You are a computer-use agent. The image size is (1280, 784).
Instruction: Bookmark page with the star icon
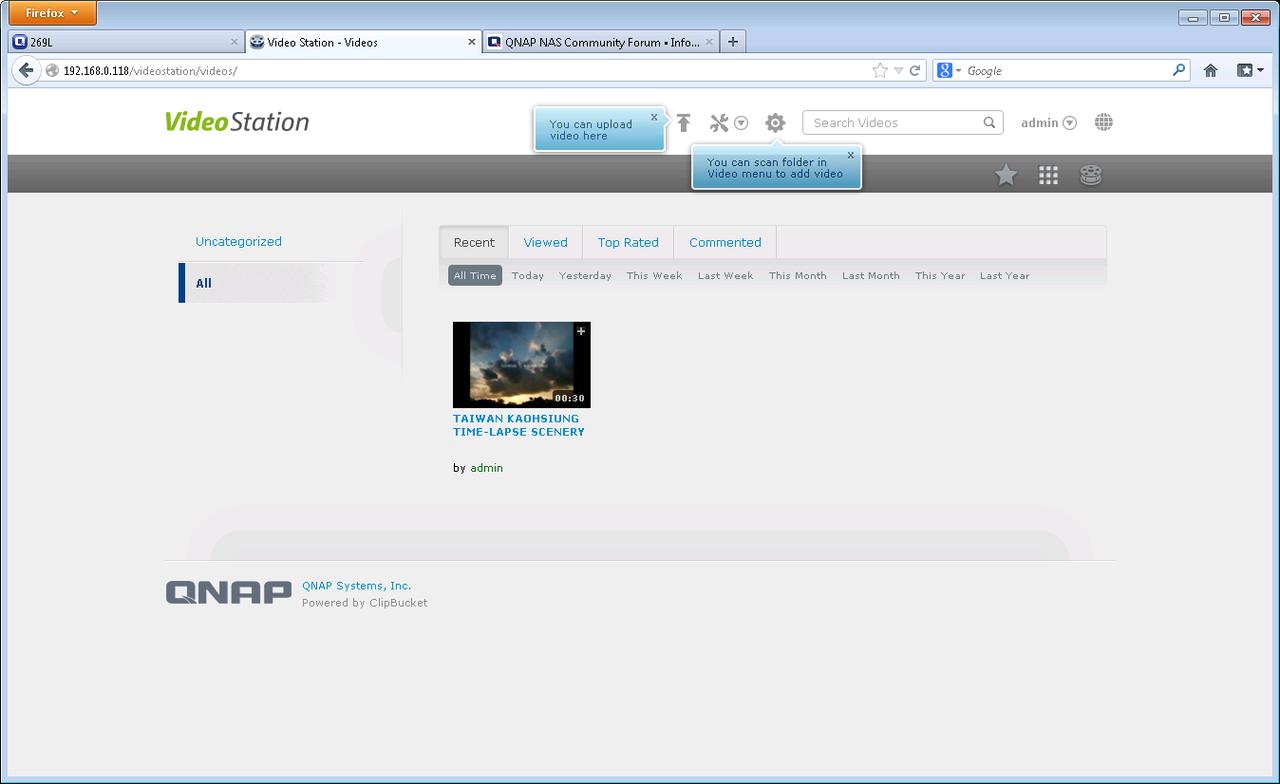tap(879, 70)
